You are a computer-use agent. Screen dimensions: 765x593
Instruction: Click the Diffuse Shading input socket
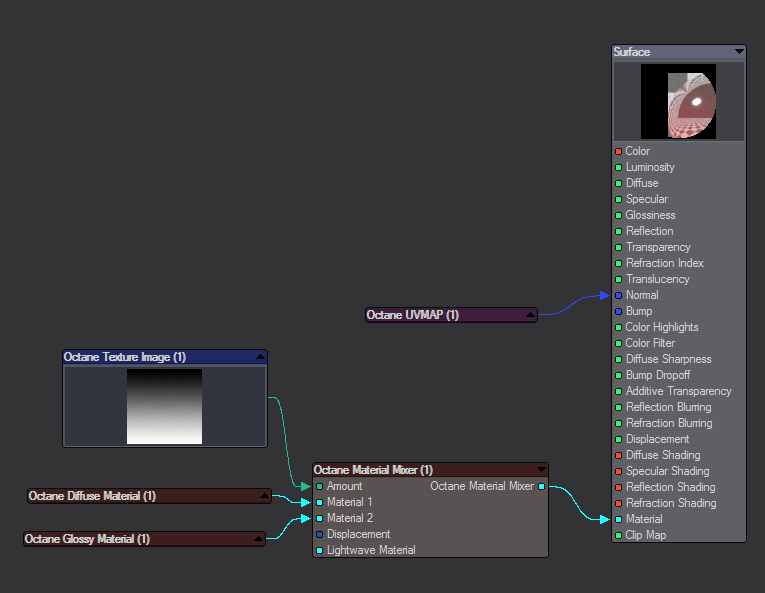click(618, 455)
